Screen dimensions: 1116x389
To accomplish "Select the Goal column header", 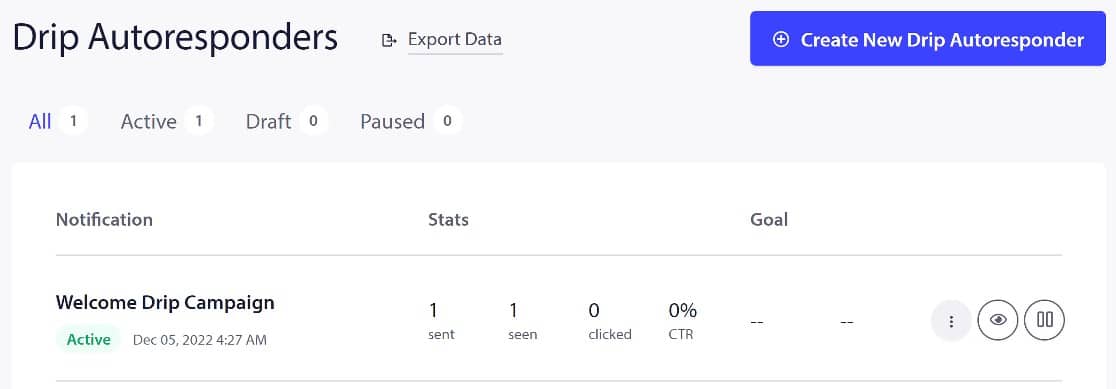I will pos(769,220).
